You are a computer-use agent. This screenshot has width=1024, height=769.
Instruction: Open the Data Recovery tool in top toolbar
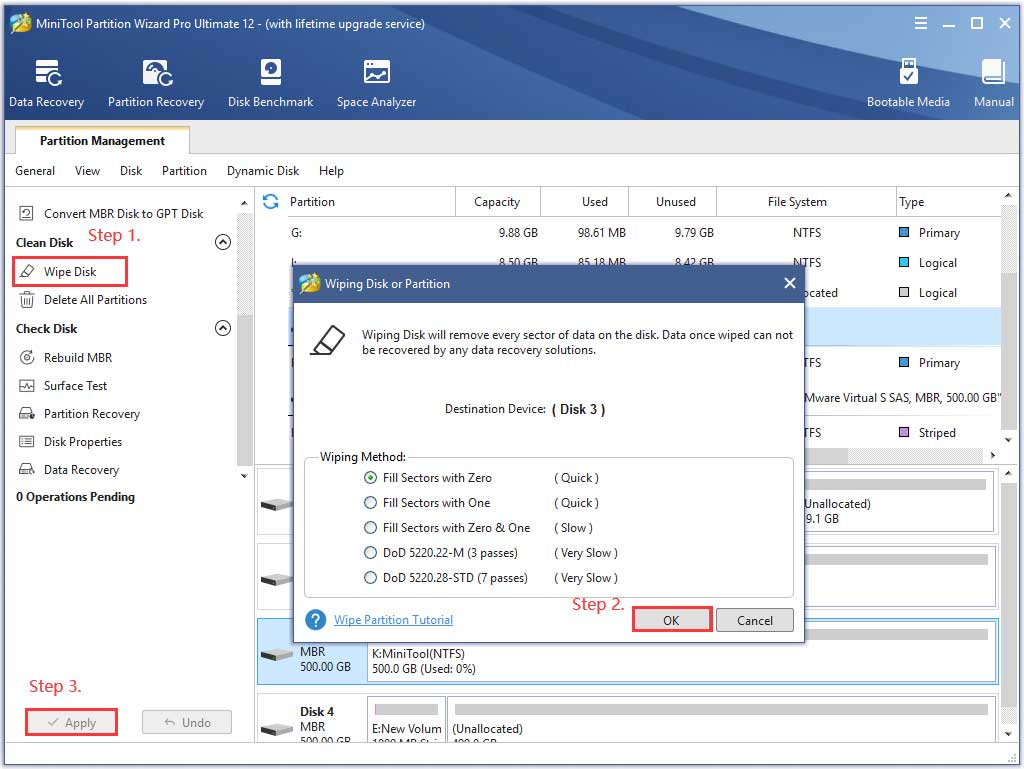[46, 83]
